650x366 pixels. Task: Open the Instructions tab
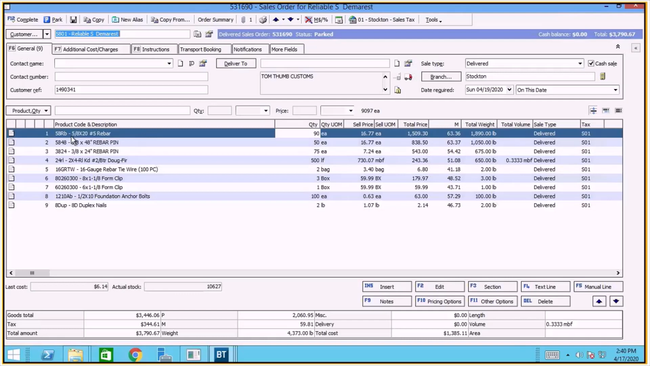tap(152, 49)
